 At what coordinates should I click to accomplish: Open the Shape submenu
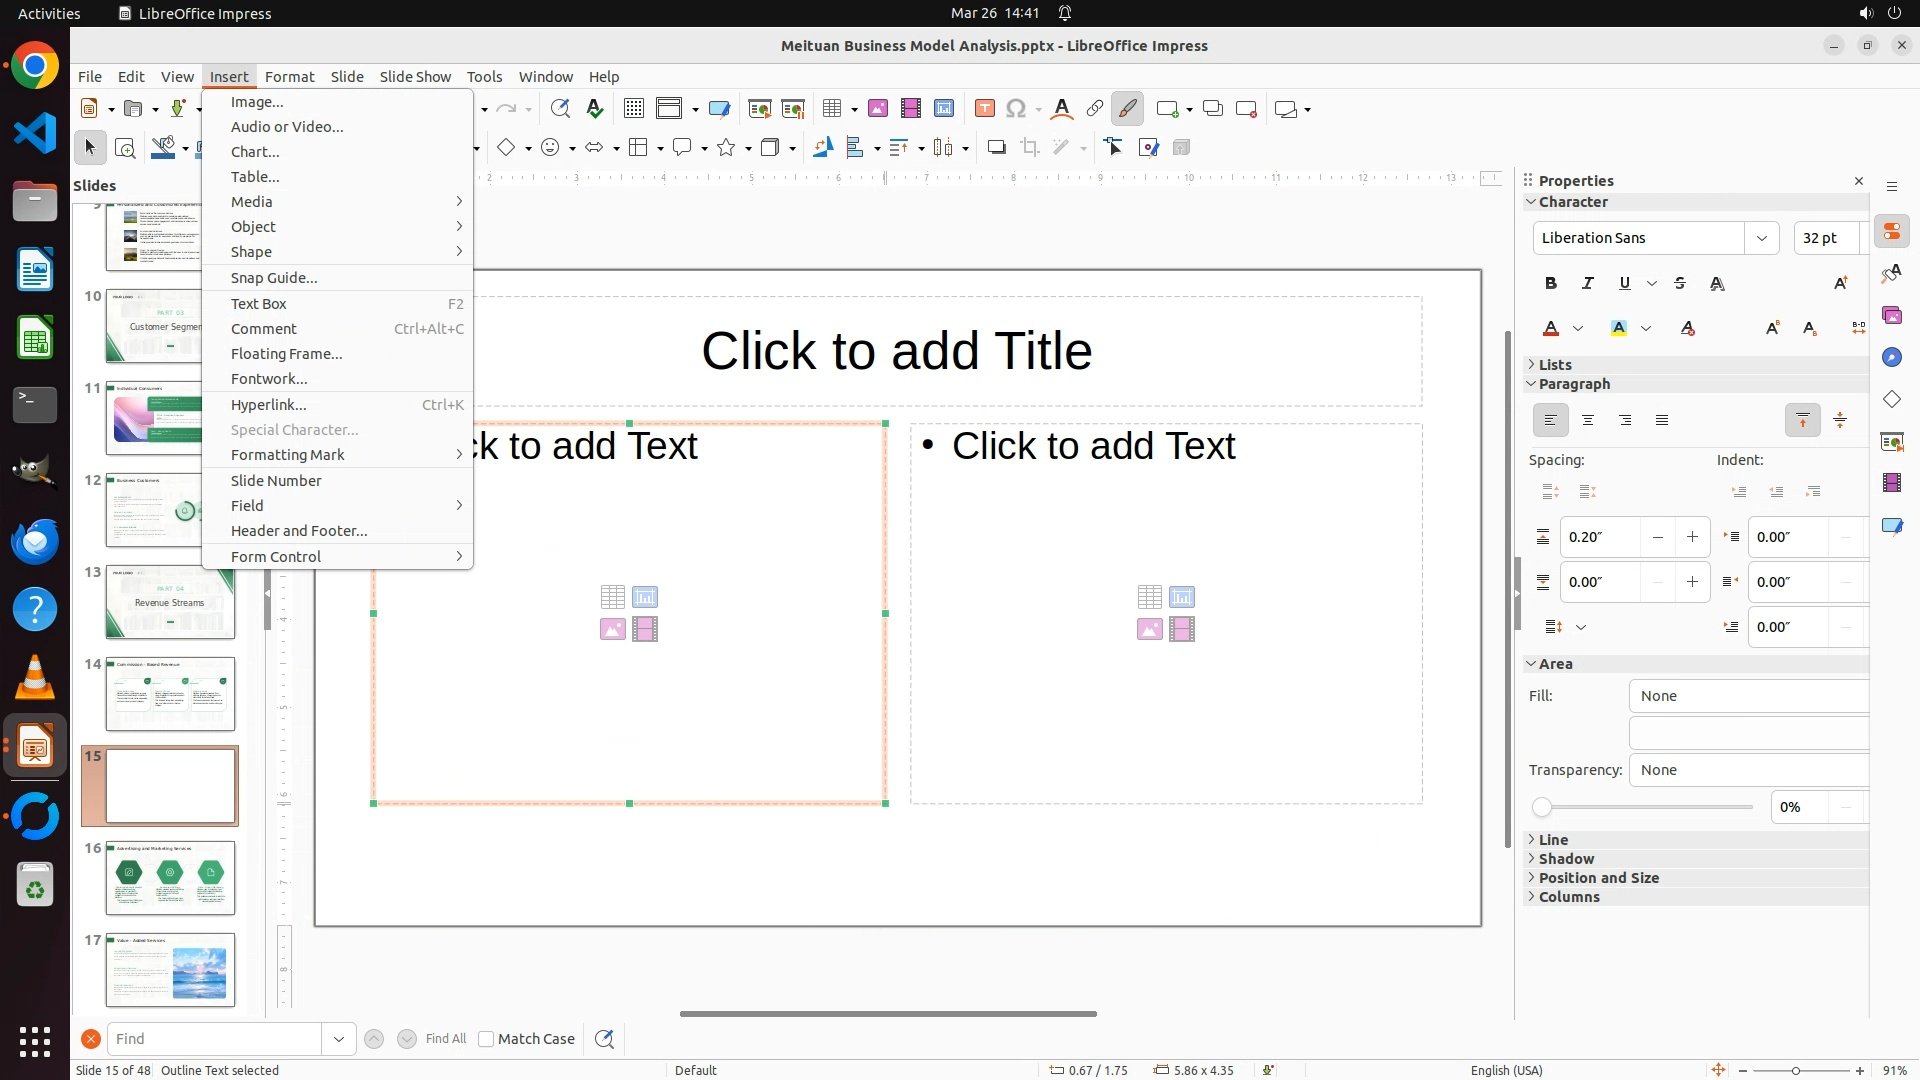click(251, 252)
